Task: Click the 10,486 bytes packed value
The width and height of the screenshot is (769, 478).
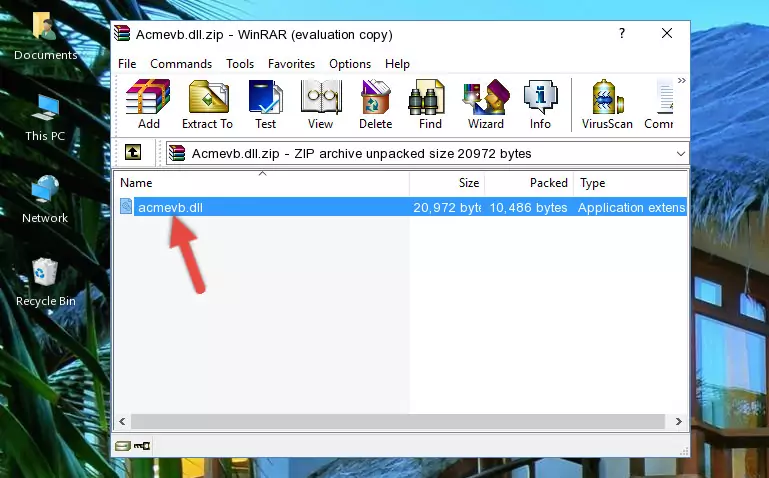Action: (x=528, y=207)
